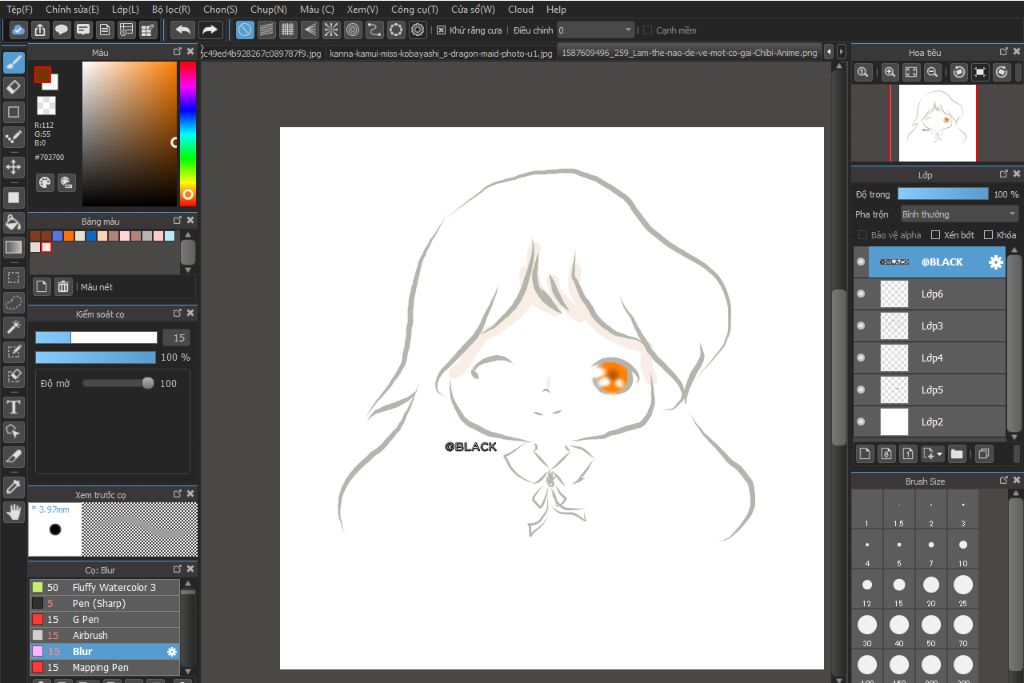Screen dimensions: 1024x683
Task: Click the Undo arrow in toolbar
Action: tap(184, 30)
